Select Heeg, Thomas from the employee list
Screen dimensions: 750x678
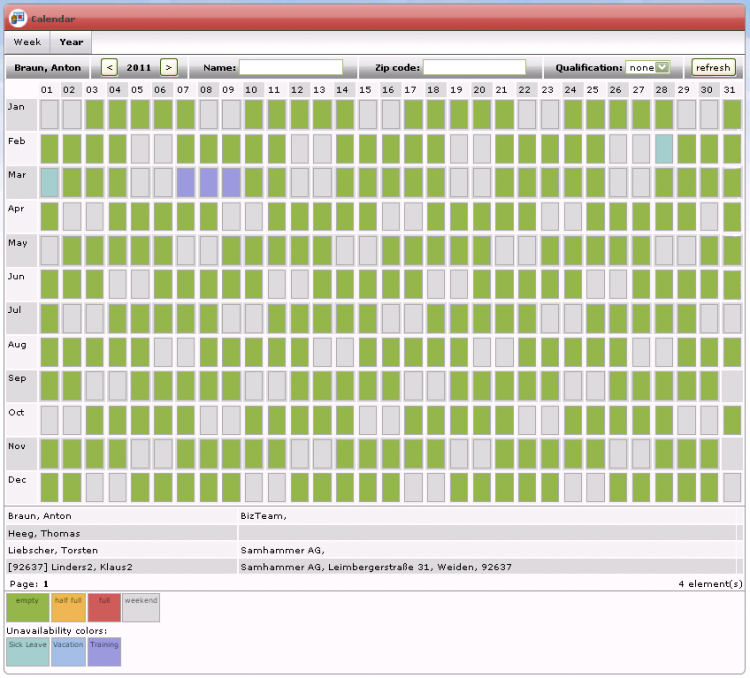[44, 533]
